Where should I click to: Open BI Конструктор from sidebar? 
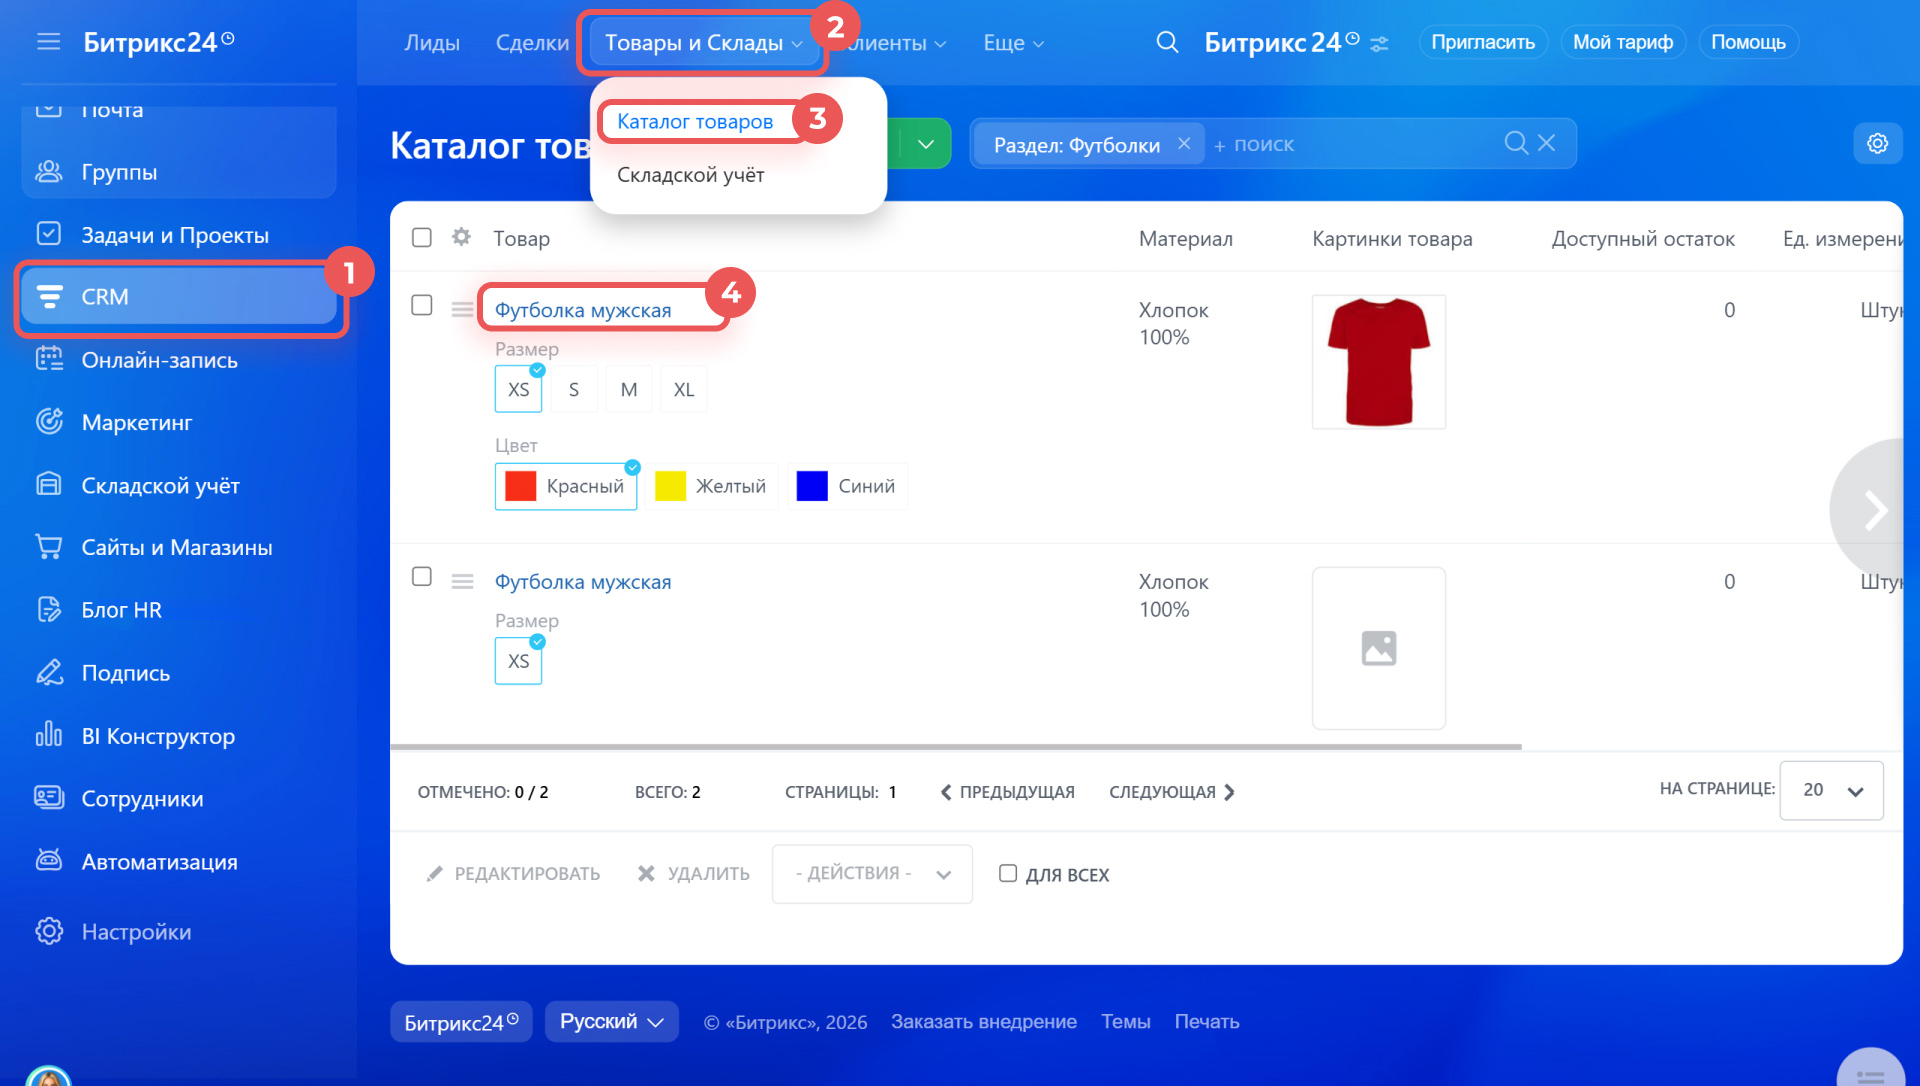tap(158, 736)
